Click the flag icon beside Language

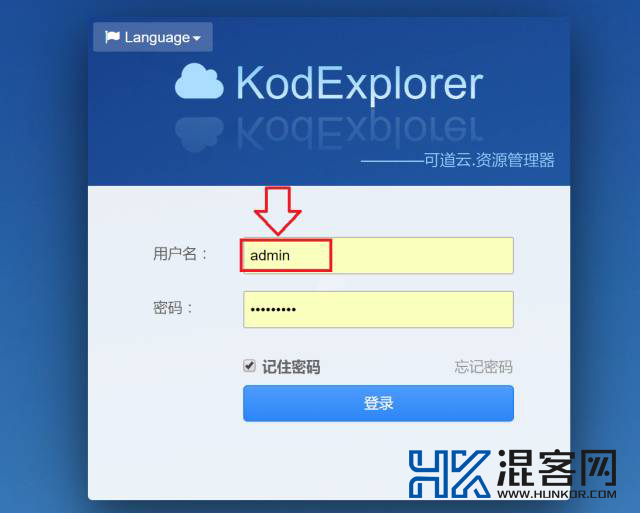point(112,37)
